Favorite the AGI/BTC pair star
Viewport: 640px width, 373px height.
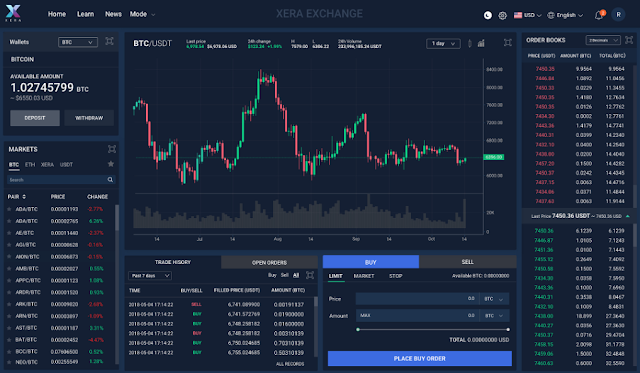tap(9, 244)
